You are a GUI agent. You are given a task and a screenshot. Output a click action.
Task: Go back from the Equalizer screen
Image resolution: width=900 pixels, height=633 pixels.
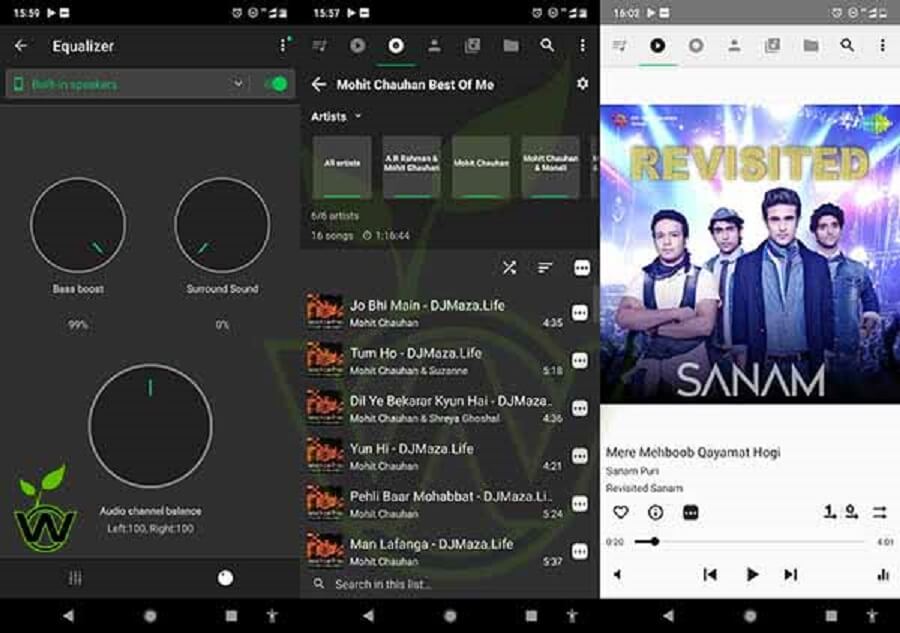tap(21, 46)
